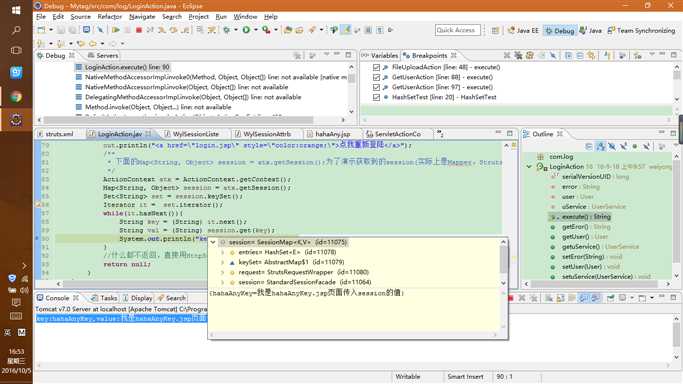Uncheck FileUploadAction line 48 breakpoint
Image resolution: width=683 pixels, height=384 pixels.
(376, 67)
